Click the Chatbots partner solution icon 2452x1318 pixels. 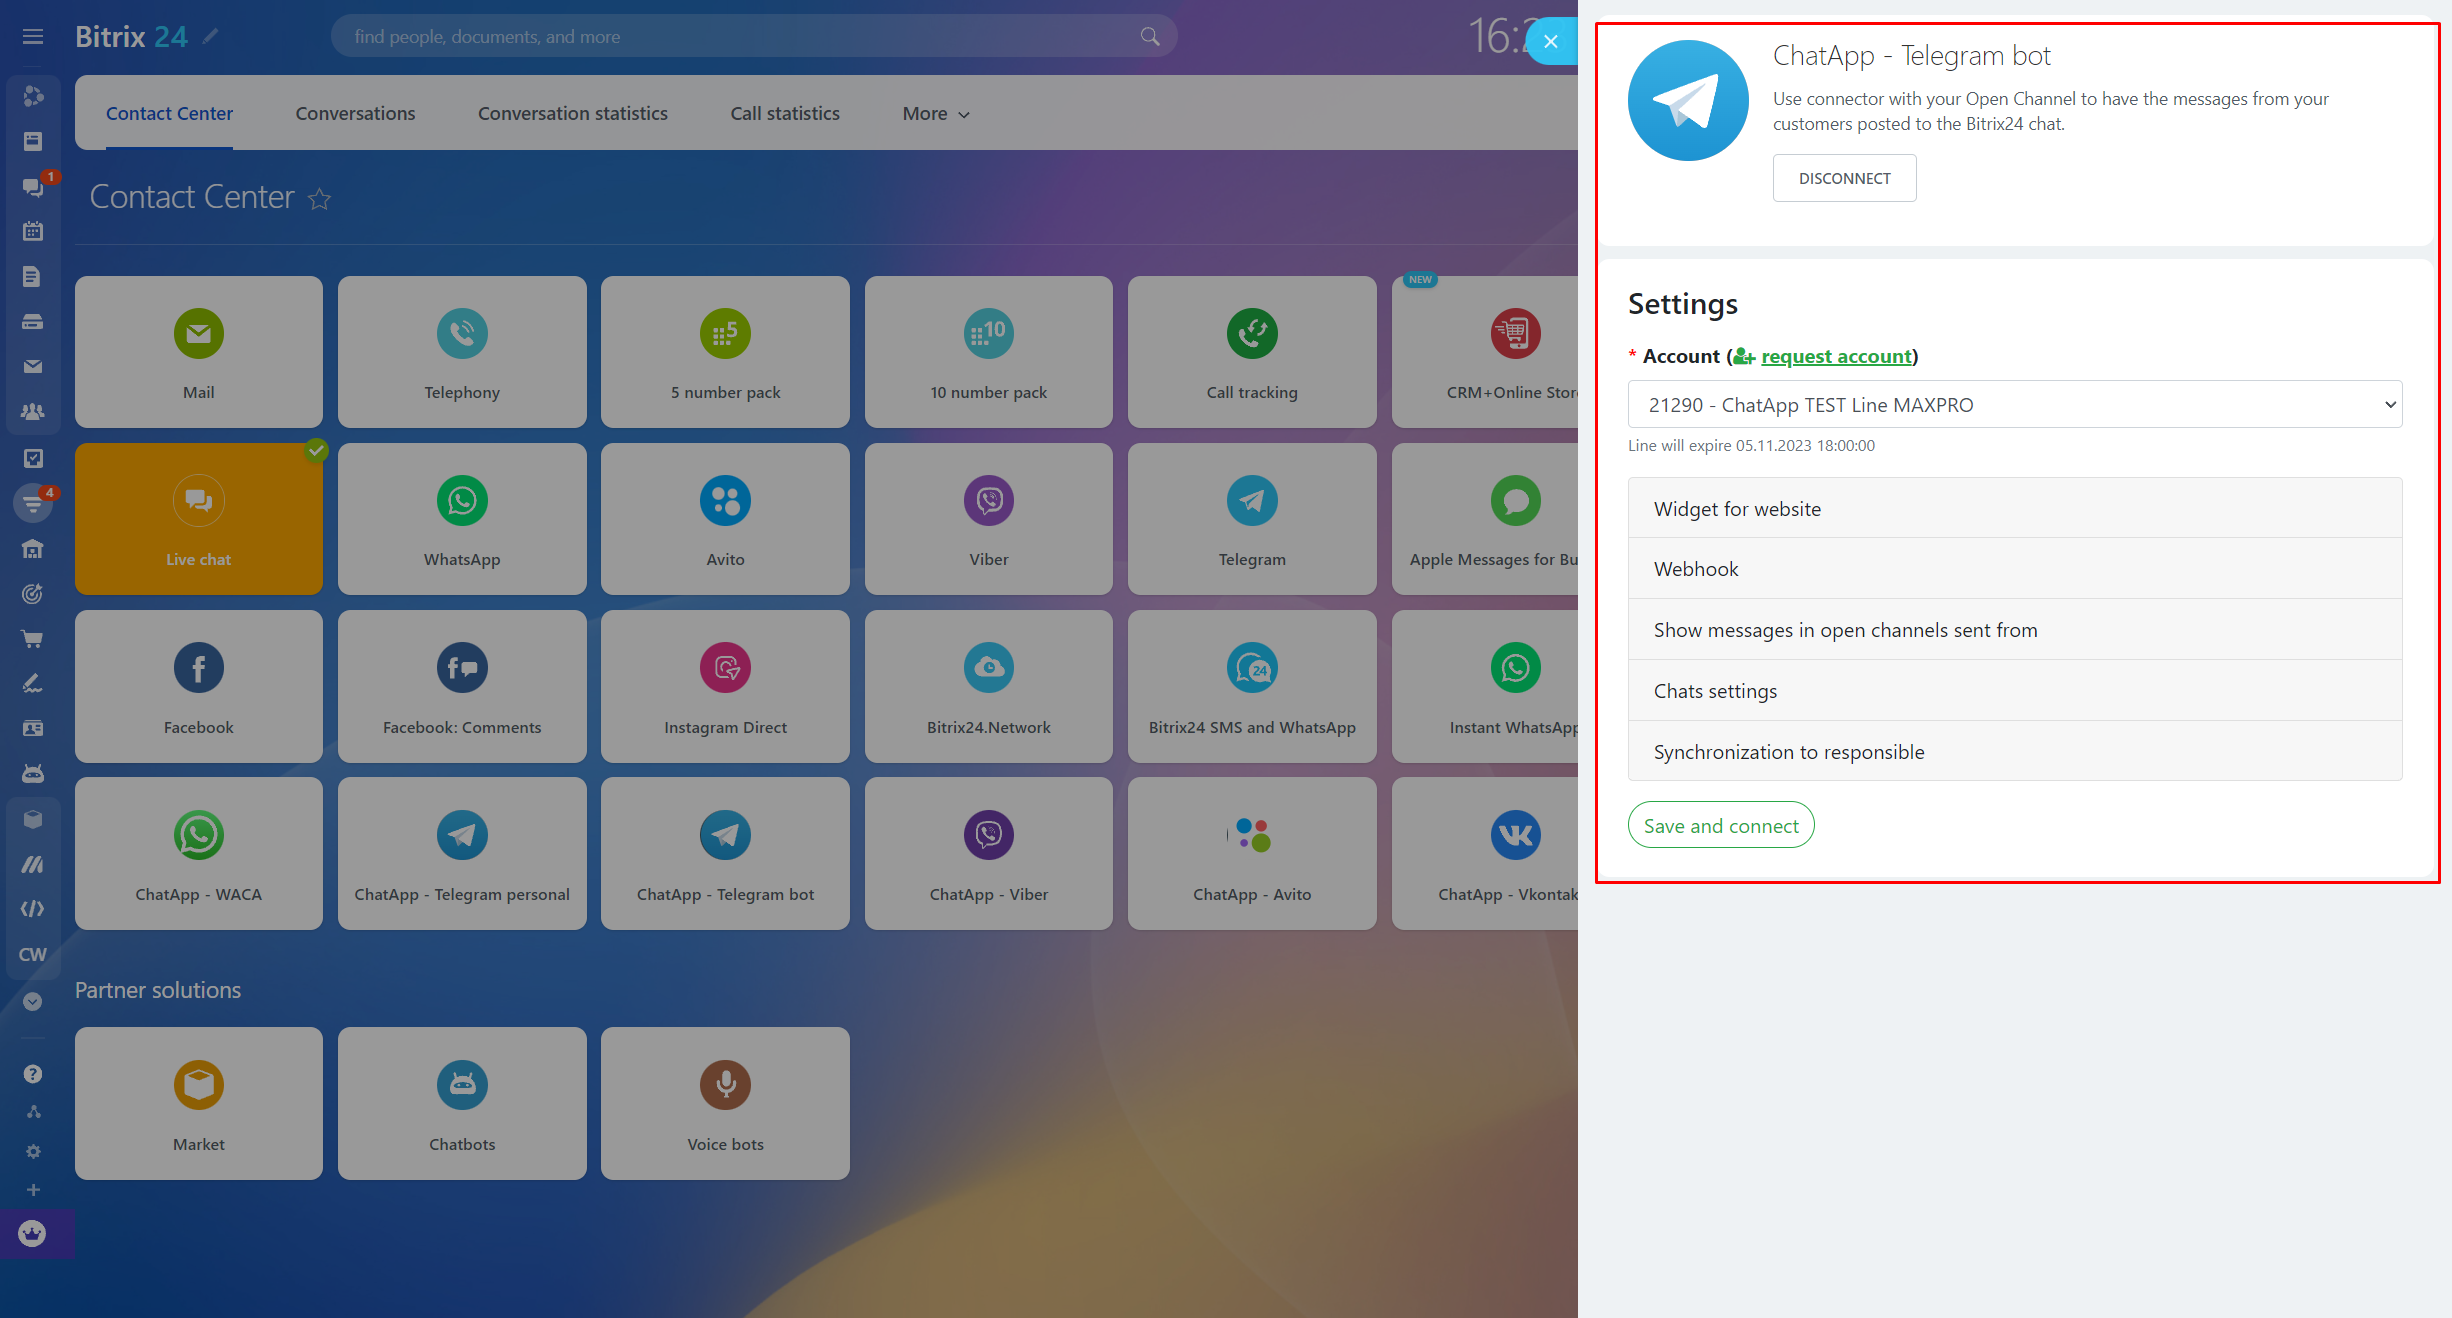(461, 1085)
